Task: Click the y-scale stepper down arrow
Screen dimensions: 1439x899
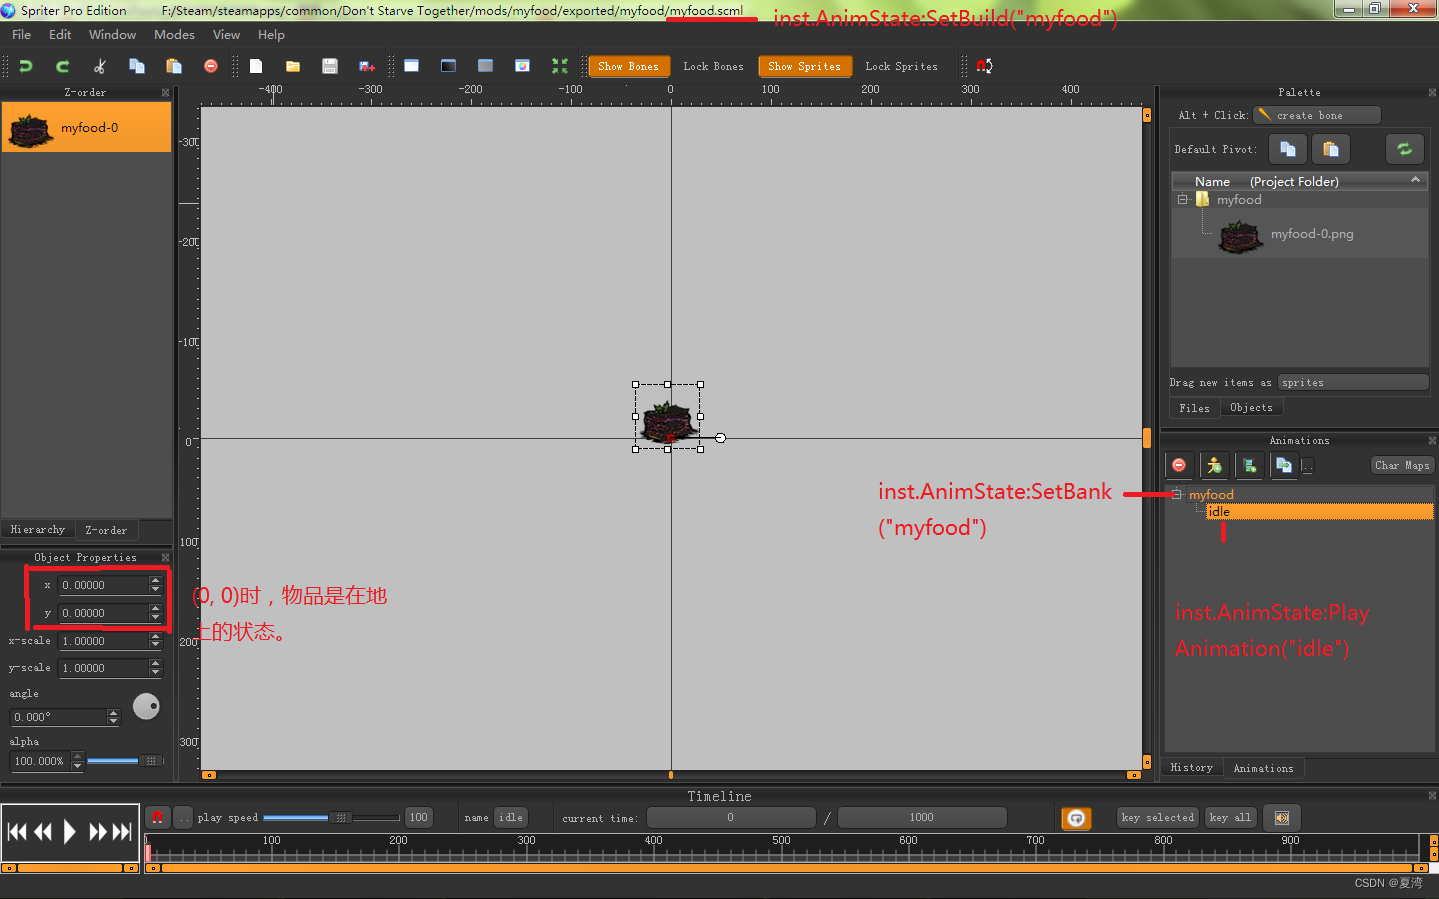Action: pyautogui.click(x=155, y=672)
